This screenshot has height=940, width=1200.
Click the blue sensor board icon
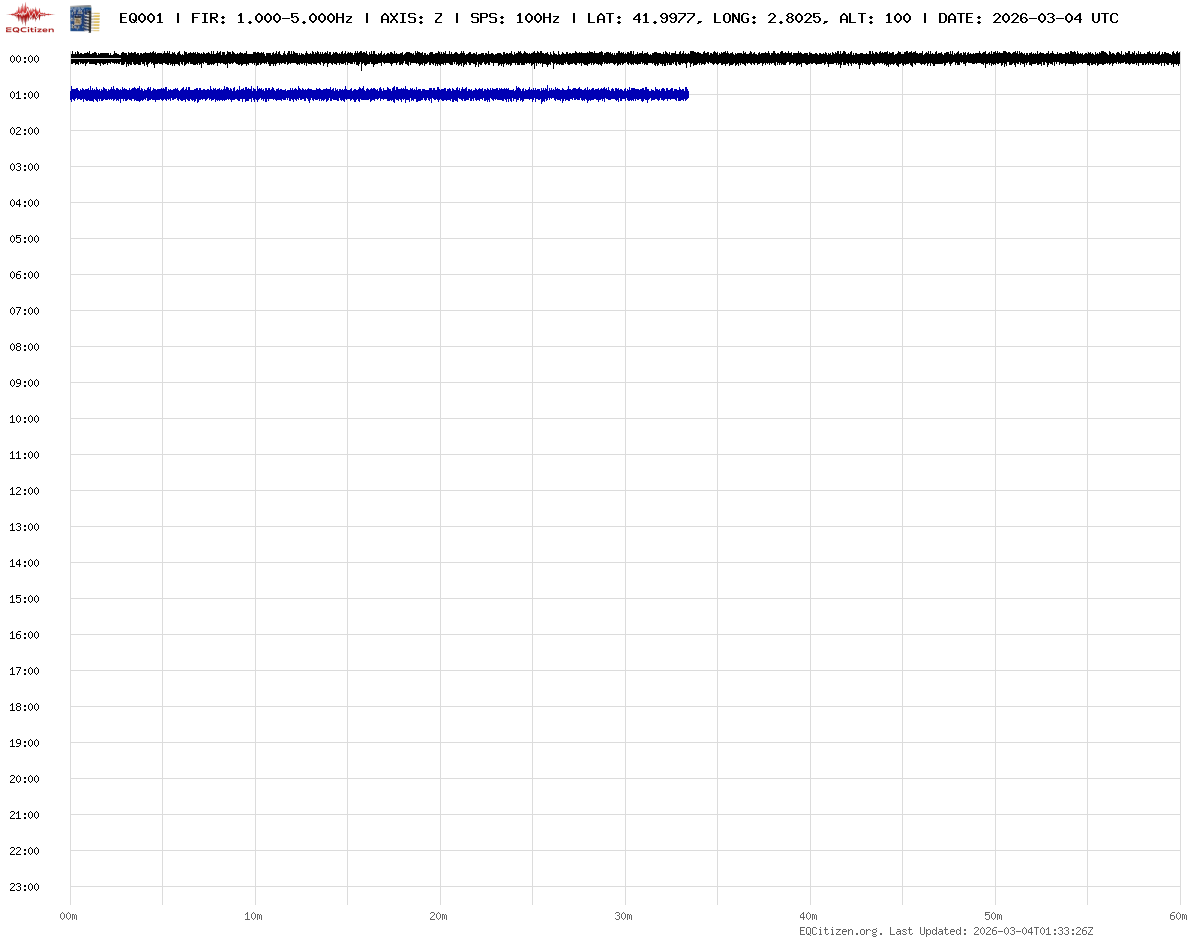pos(84,17)
